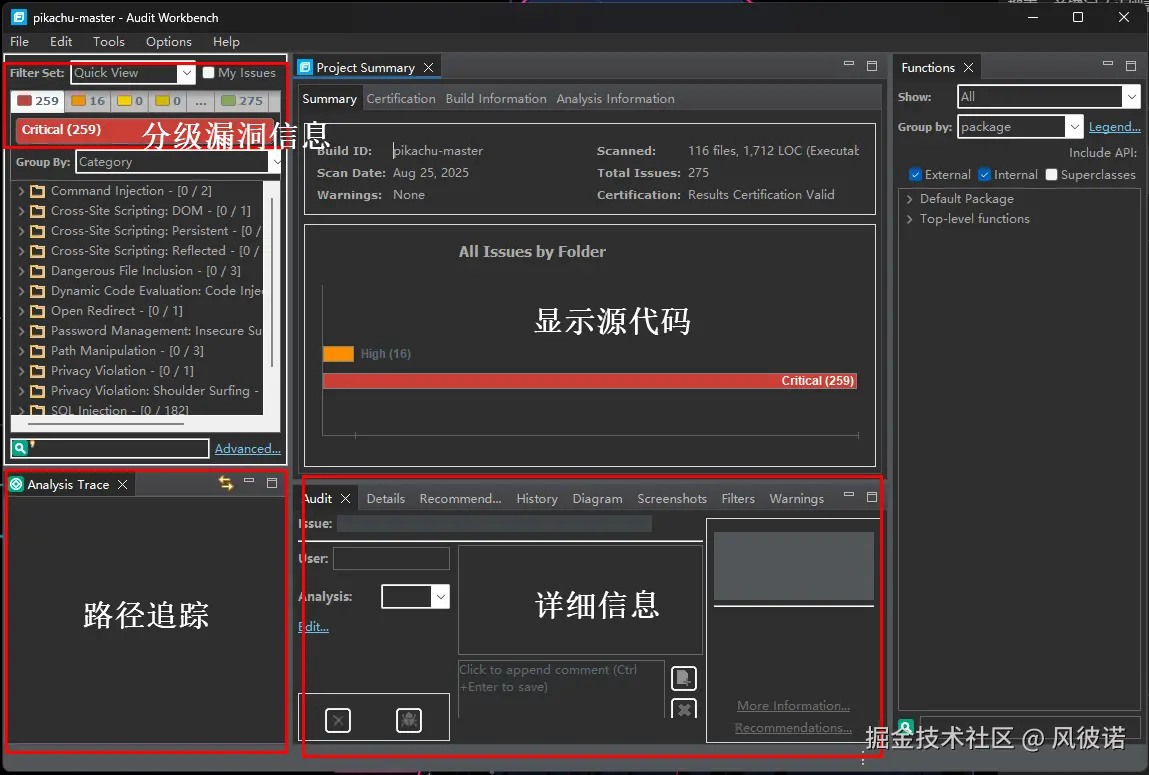The width and height of the screenshot is (1149, 775).
Task: Open the Analysis dropdown in Audit panel
Action: click(x=440, y=596)
